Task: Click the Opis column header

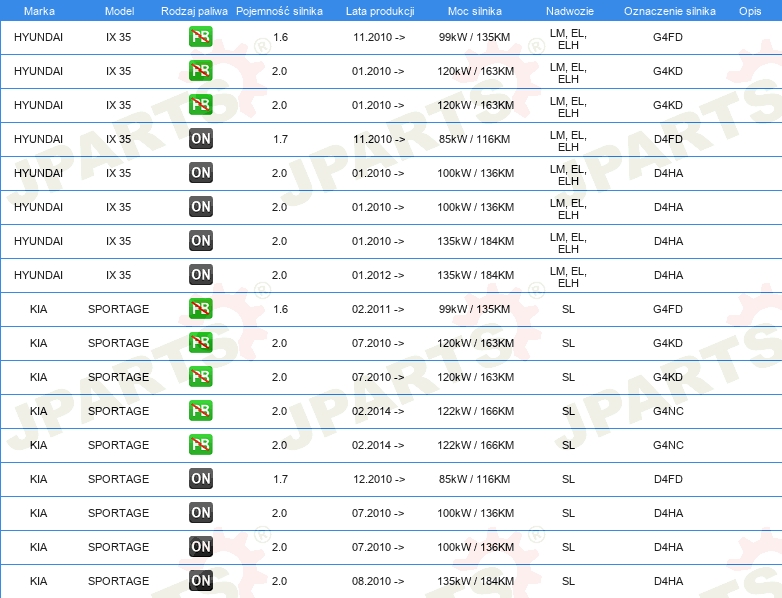Action: click(x=749, y=10)
